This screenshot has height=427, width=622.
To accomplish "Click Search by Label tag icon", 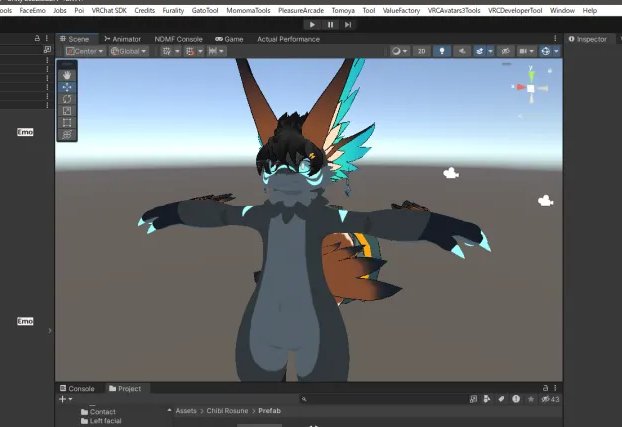I will pos(501,399).
